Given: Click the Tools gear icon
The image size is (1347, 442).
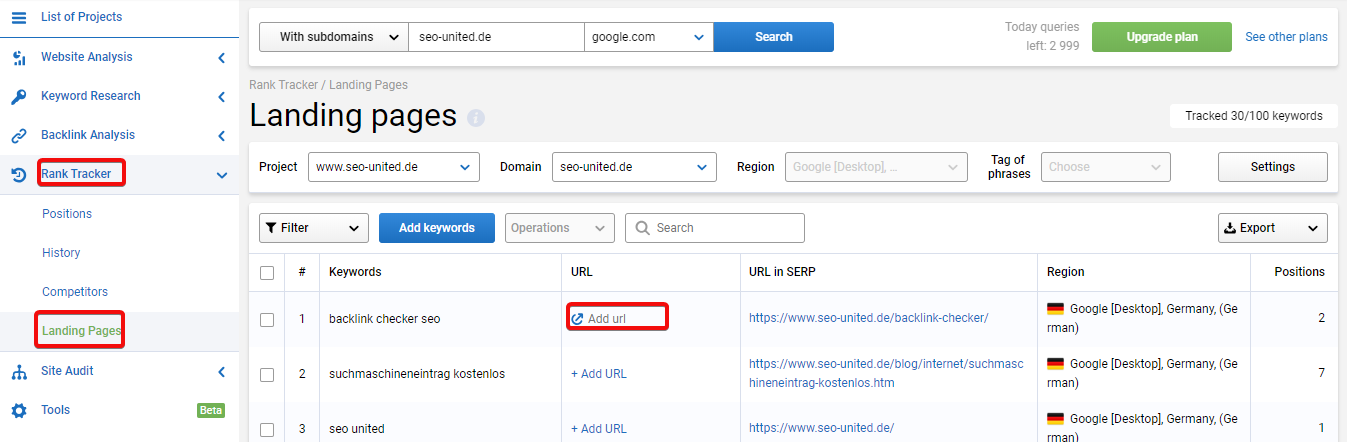Looking at the screenshot, I should [x=19, y=410].
